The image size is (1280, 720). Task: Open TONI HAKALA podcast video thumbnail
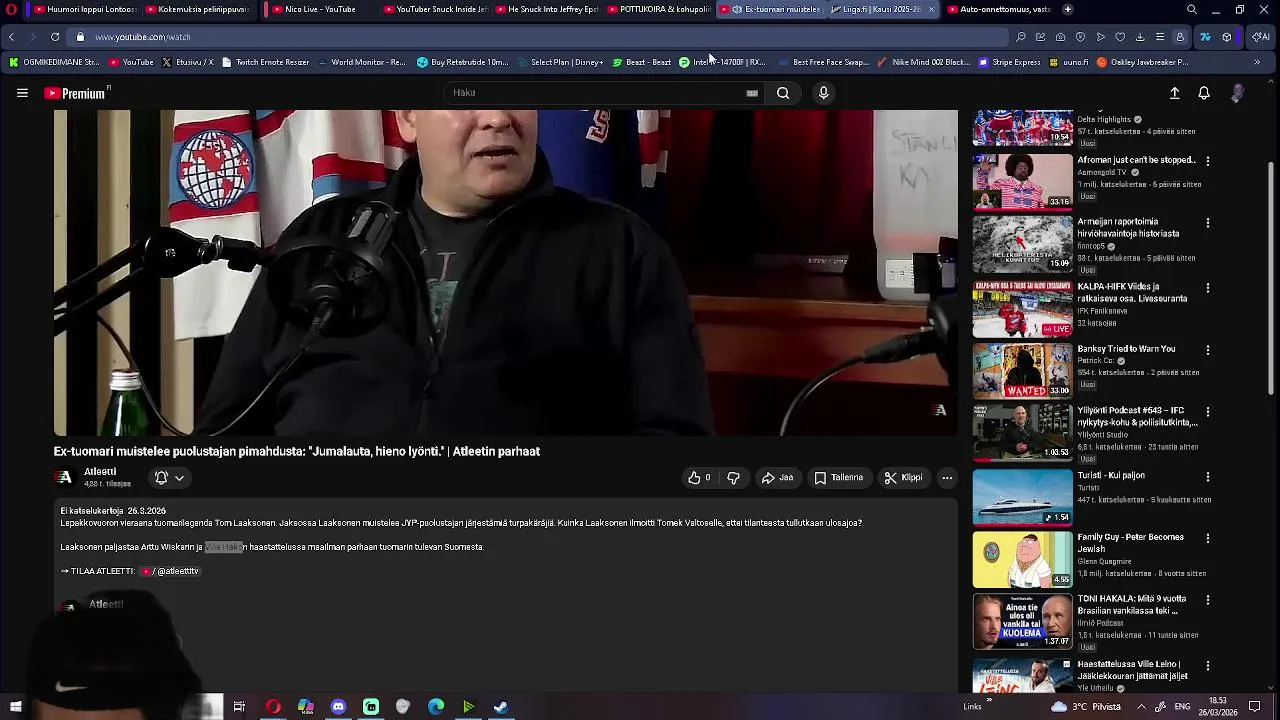click(x=1022, y=621)
